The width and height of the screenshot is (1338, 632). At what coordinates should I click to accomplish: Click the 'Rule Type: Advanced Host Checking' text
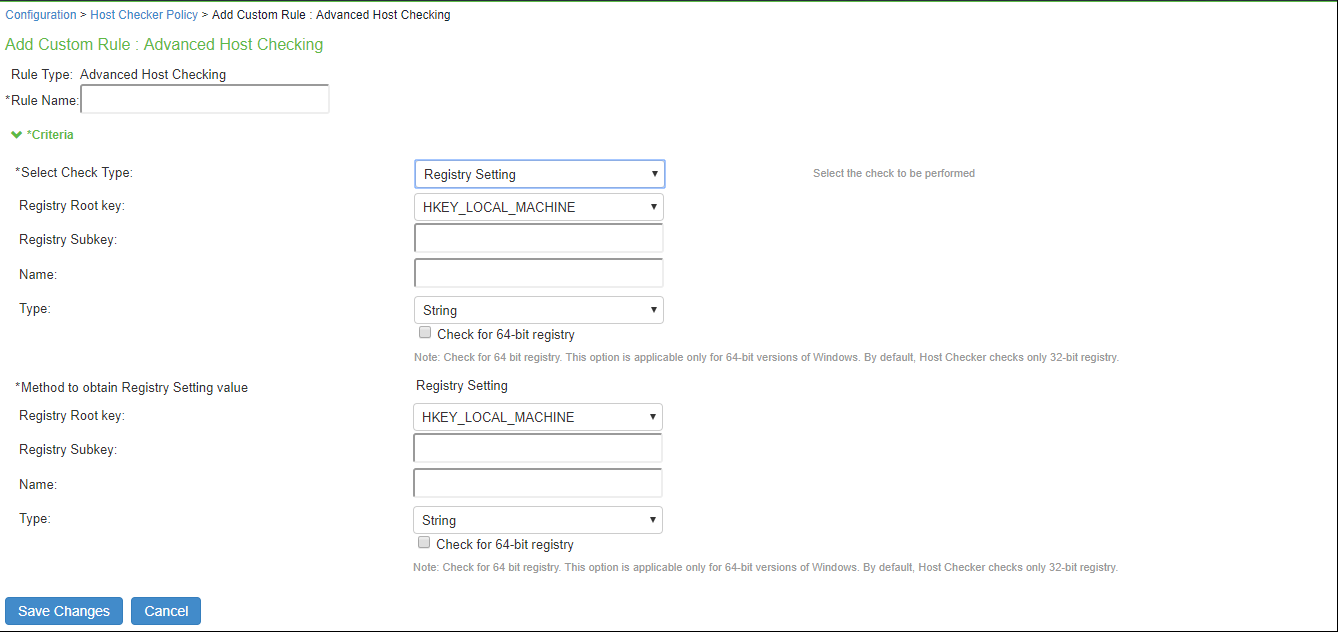point(118,74)
